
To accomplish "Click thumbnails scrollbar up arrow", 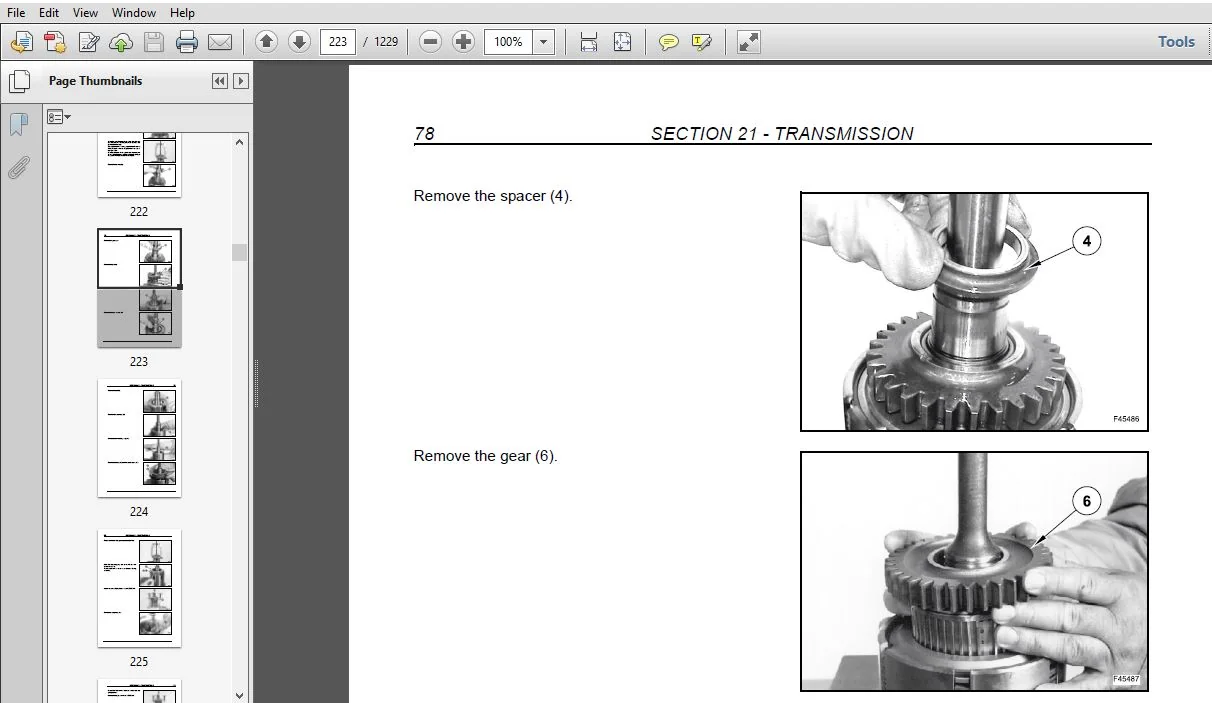I will [x=240, y=142].
